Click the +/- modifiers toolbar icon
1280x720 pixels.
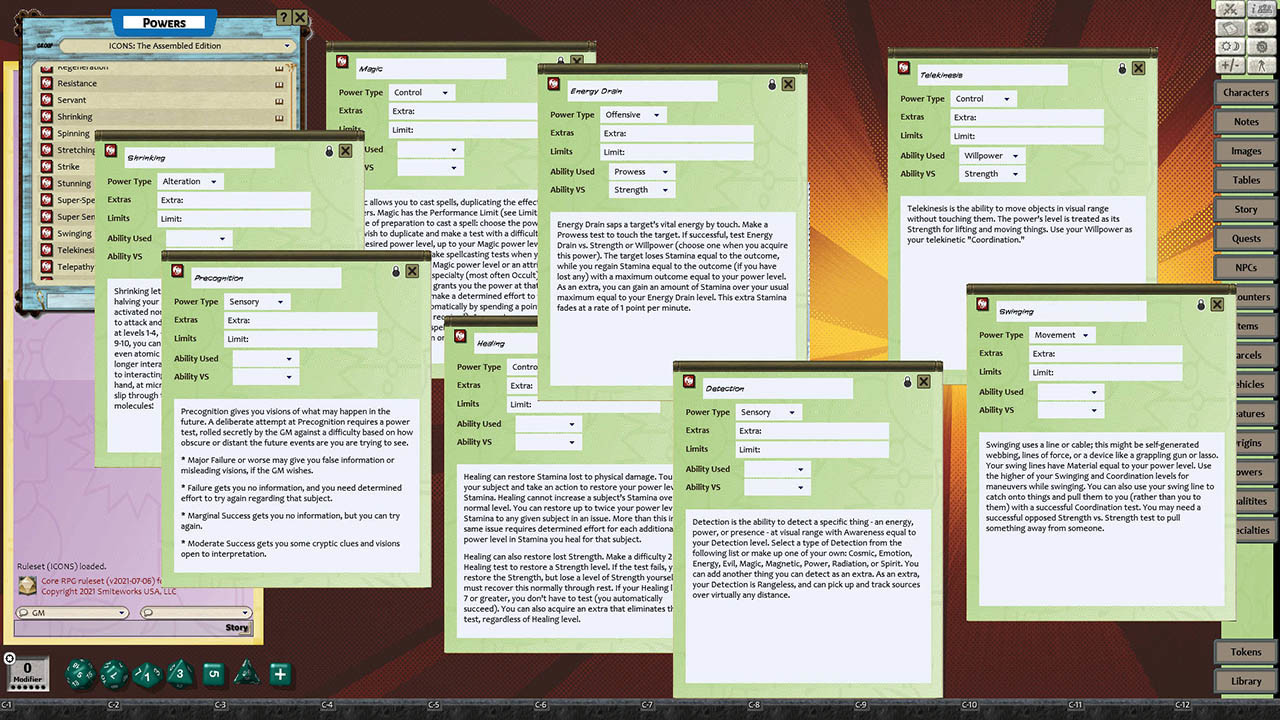point(1228,65)
